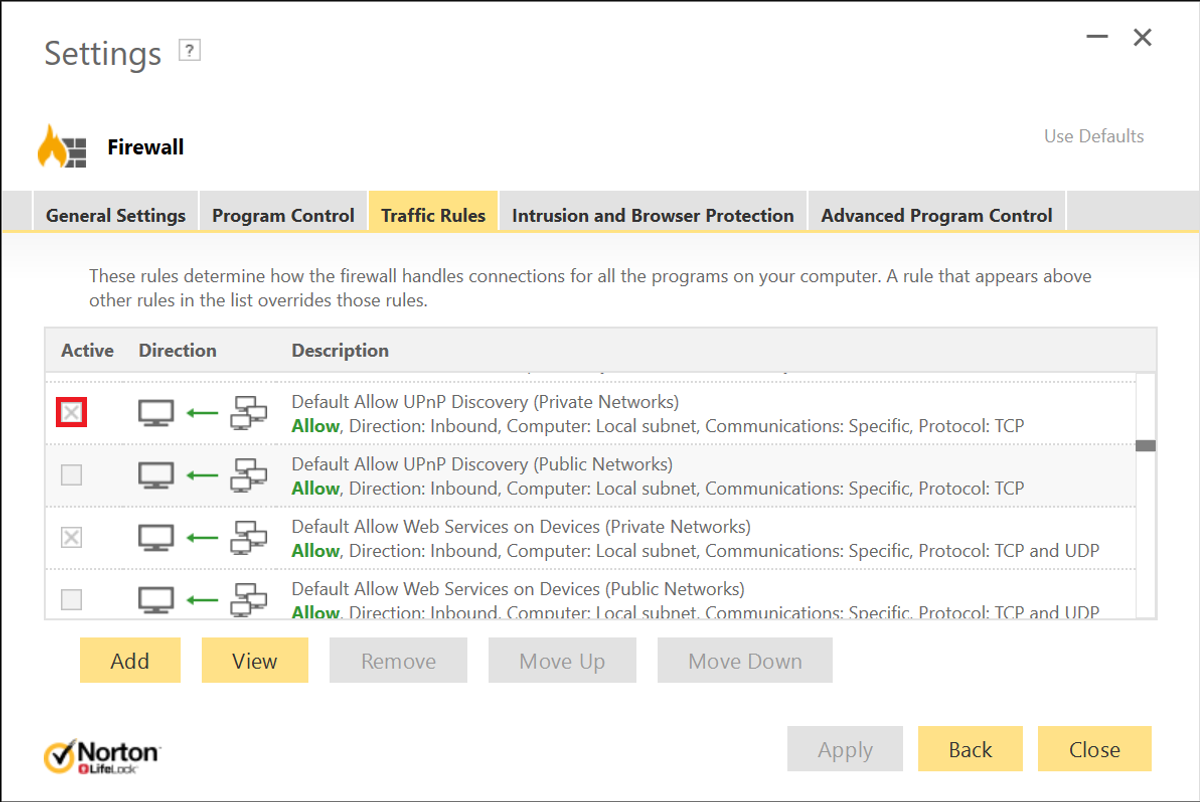Click the Use Defaults link
The width and height of the screenshot is (1200, 802).
1093,136
